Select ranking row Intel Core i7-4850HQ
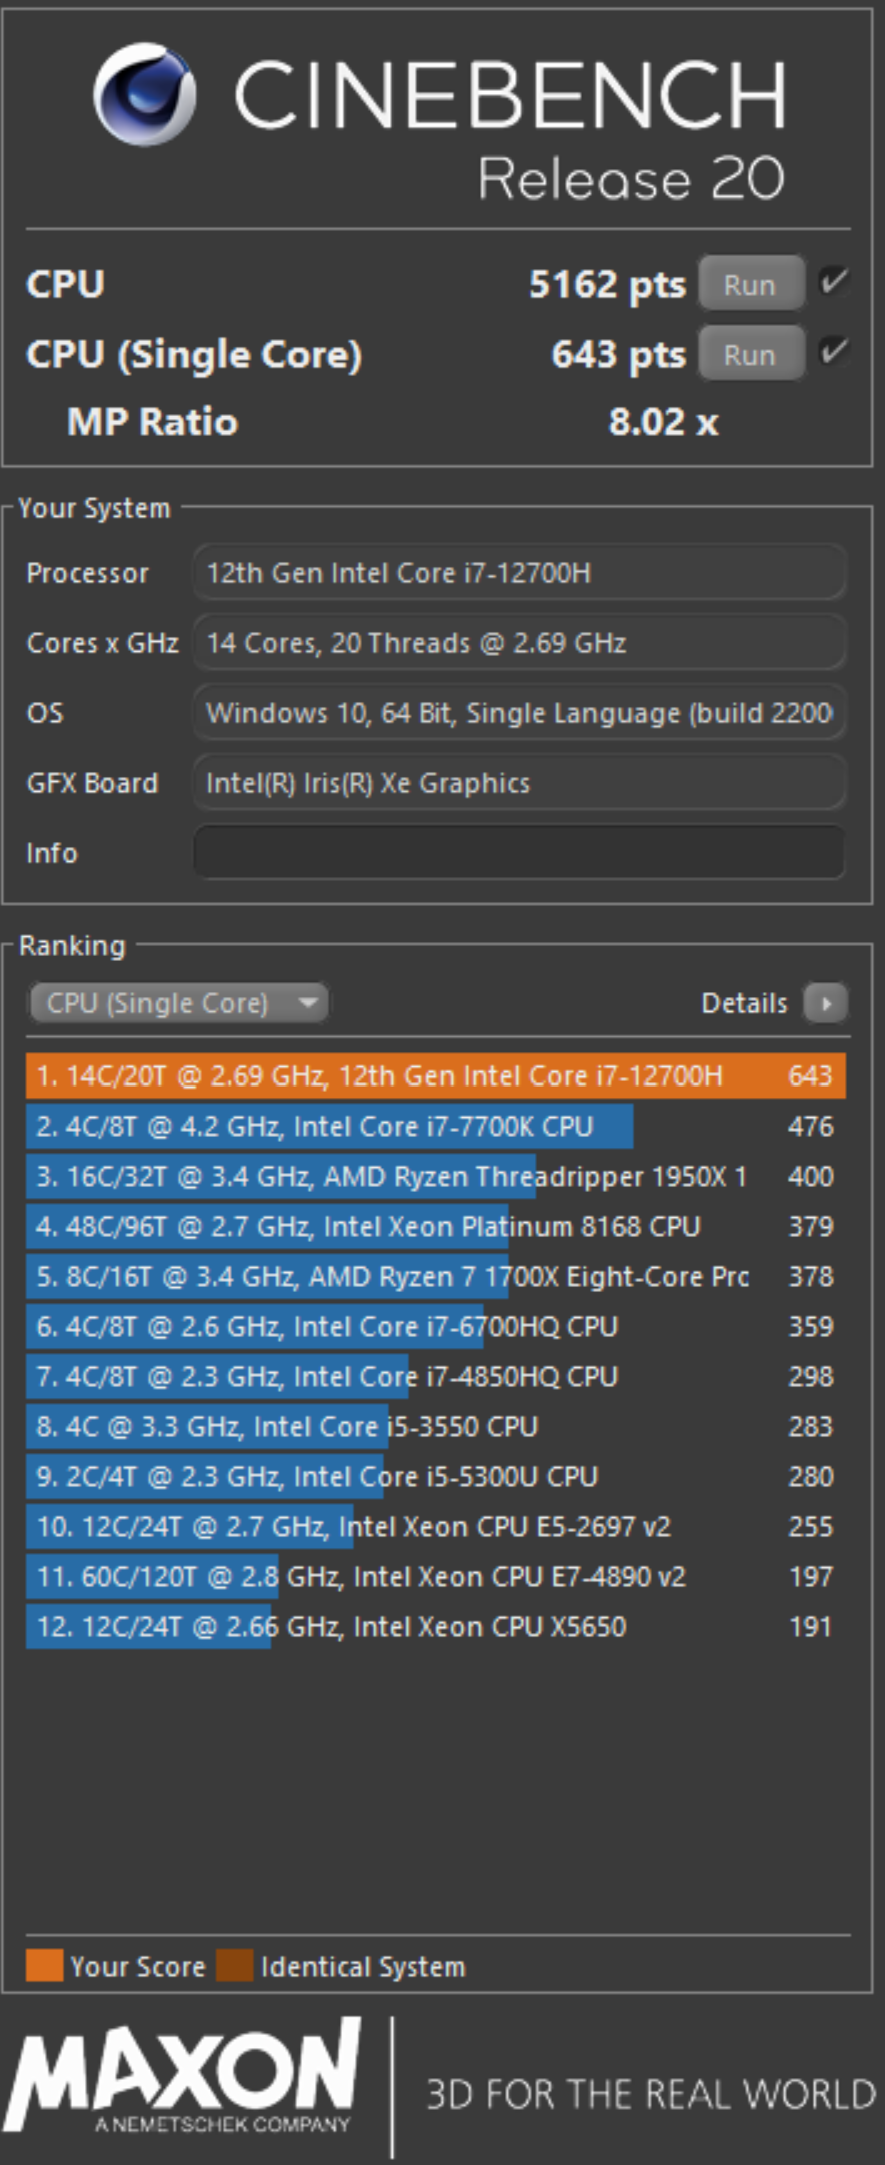Screen dimensions: 885x2165 [x=436, y=1376]
